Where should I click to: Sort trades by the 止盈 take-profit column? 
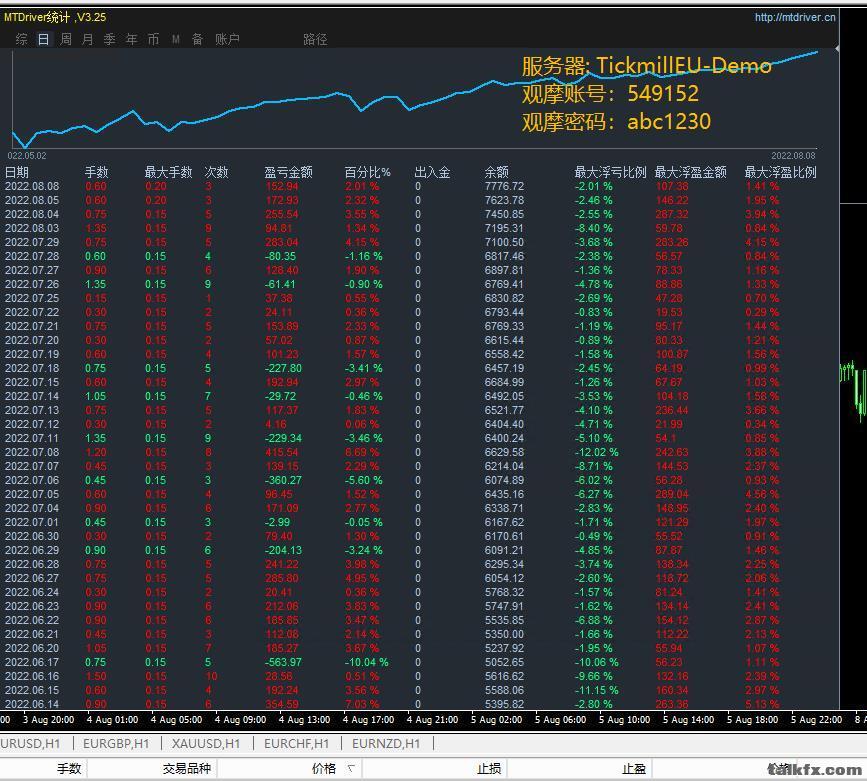pyautogui.click(x=634, y=768)
